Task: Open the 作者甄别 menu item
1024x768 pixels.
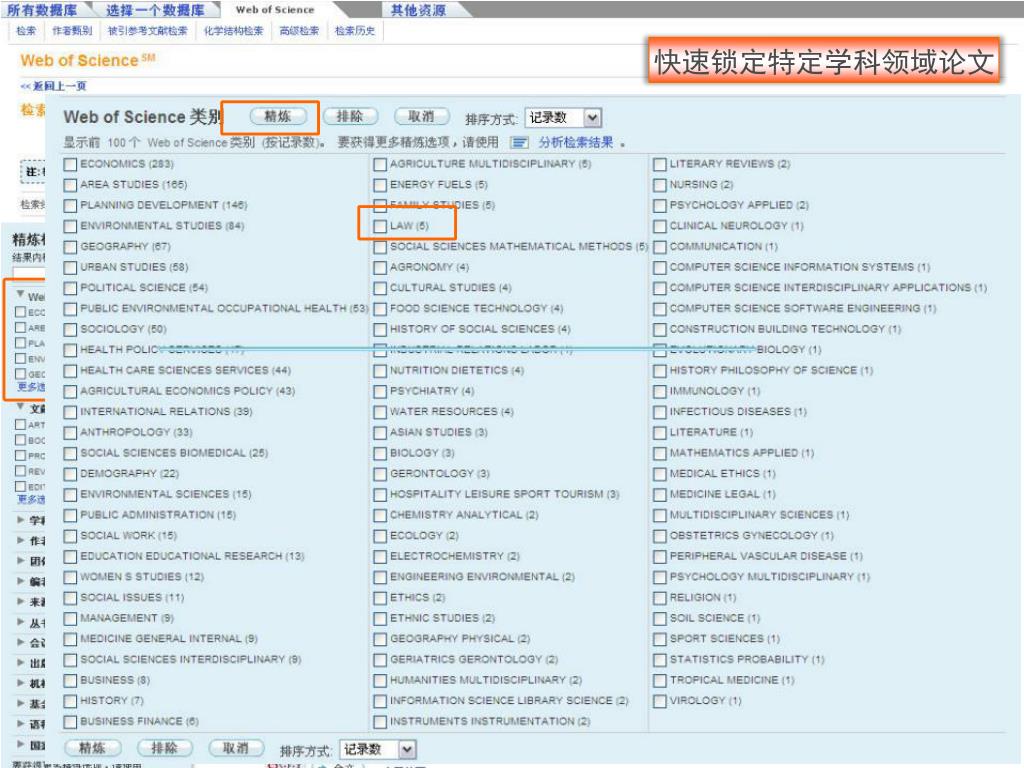Action: (72, 31)
